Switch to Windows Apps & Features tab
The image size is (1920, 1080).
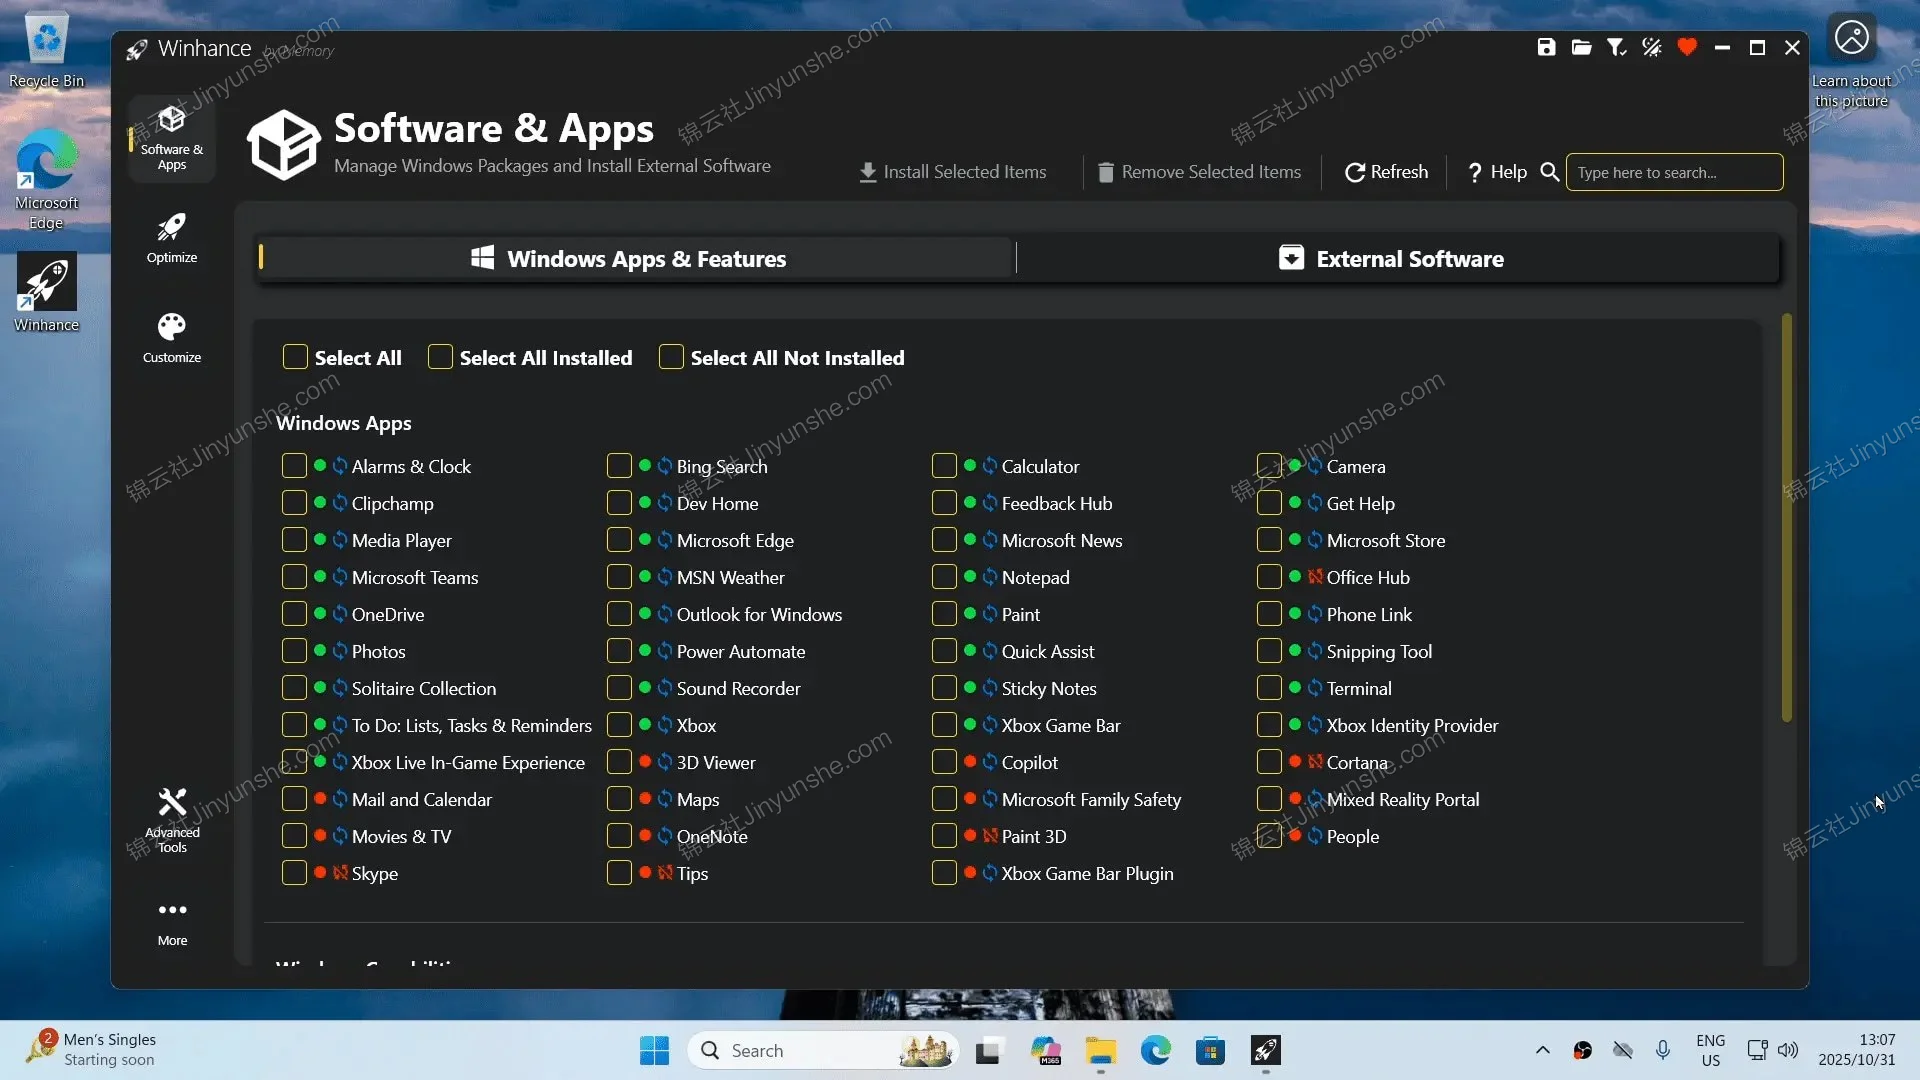[635, 258]
